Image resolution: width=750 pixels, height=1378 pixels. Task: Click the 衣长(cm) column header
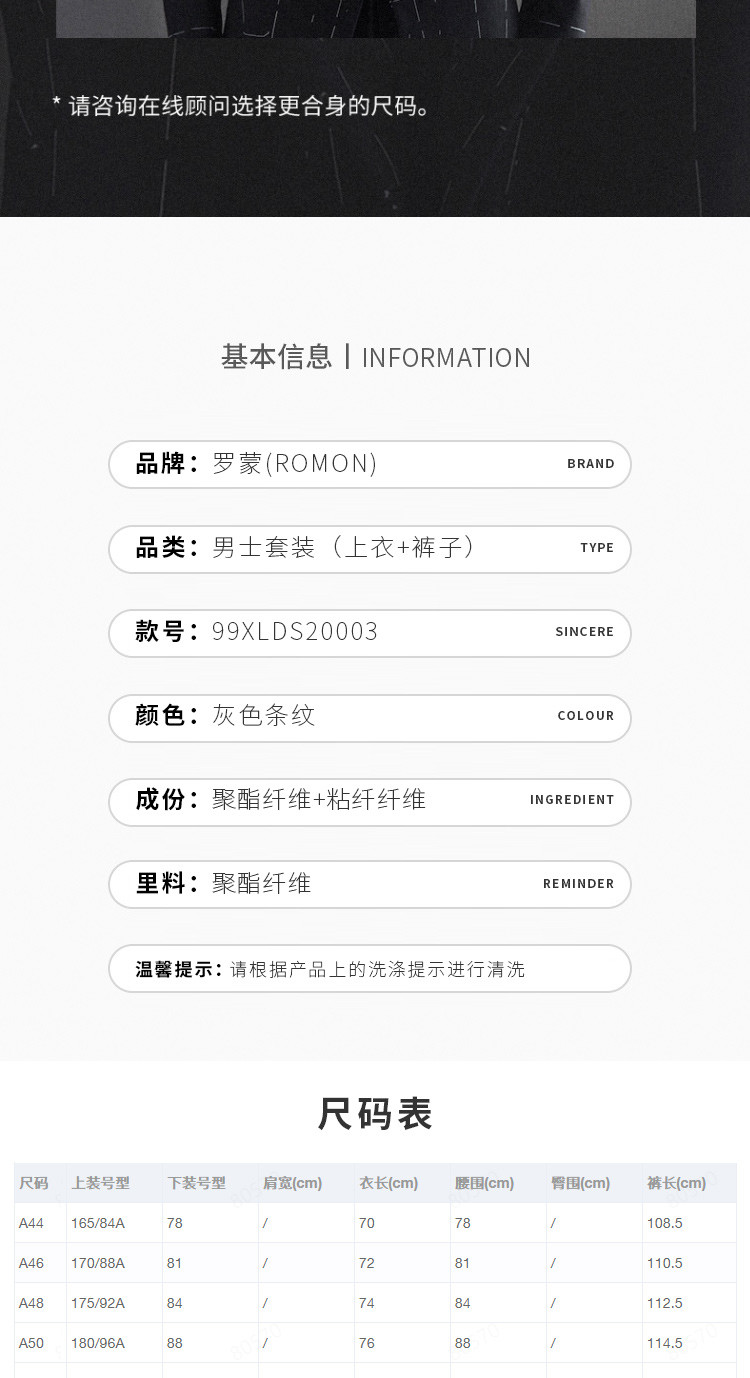click(x=388, y=1183)
